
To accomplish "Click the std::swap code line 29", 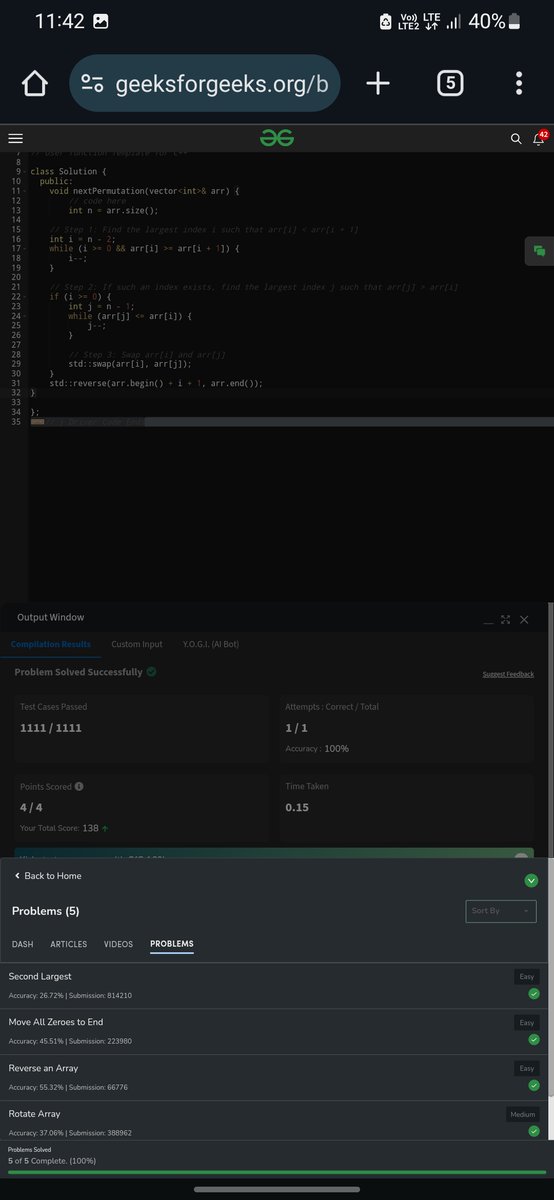I will (x=129, y=364).
